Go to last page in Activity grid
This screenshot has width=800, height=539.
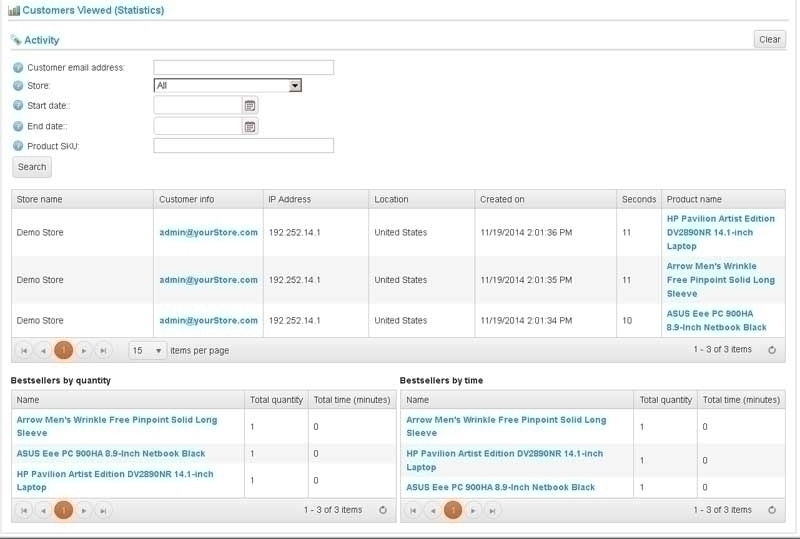103,351
